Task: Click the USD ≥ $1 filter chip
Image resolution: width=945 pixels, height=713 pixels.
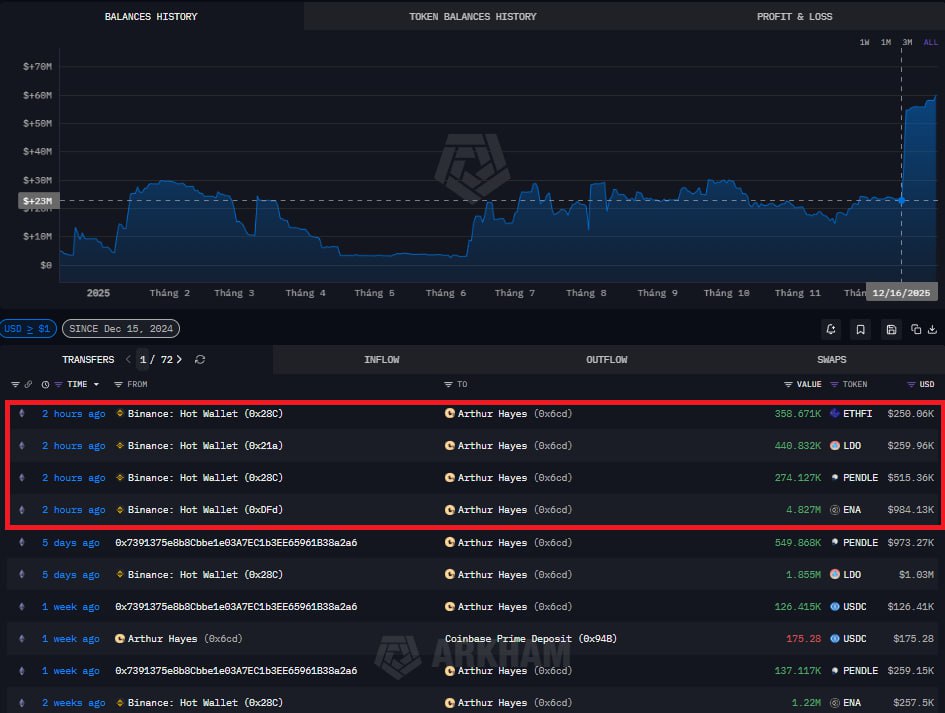Action: 27,329
